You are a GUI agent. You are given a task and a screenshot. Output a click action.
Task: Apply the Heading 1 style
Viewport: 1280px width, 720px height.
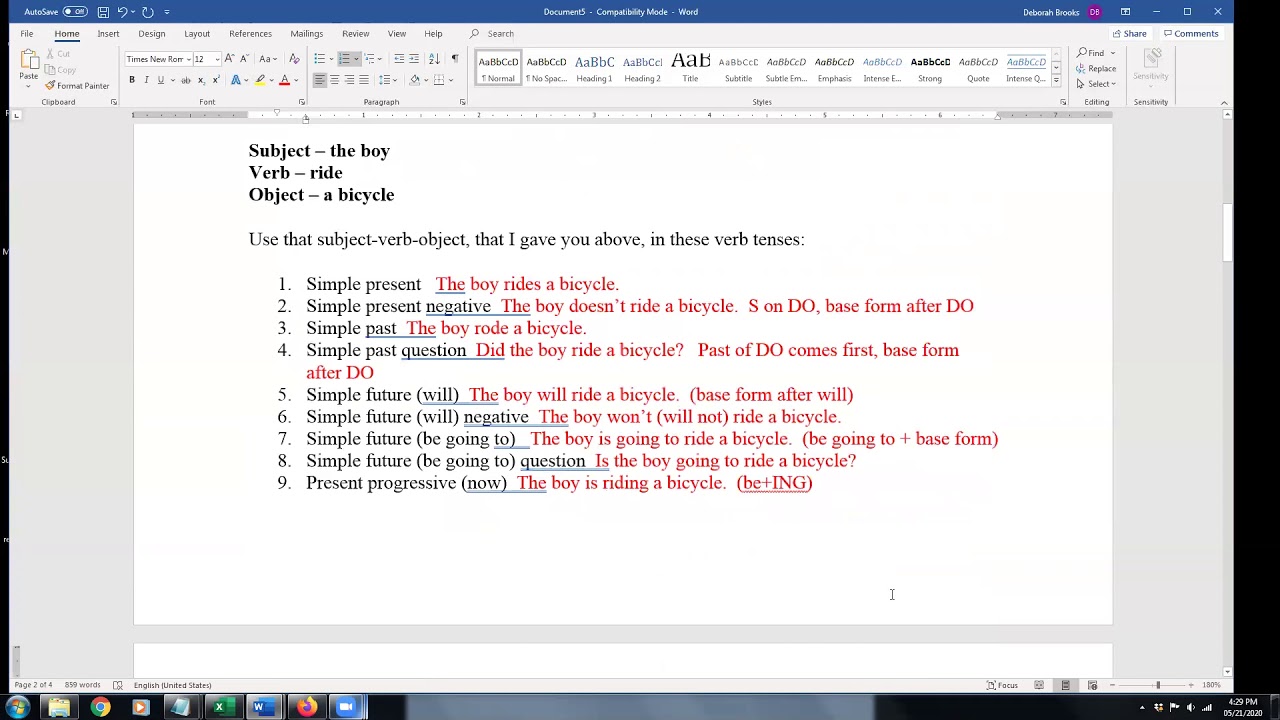point(594,68)
